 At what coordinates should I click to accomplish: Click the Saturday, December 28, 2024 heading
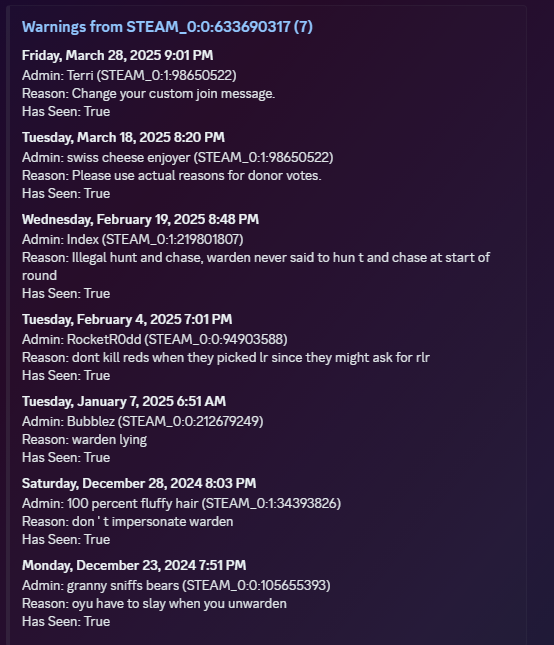(139, 483)
